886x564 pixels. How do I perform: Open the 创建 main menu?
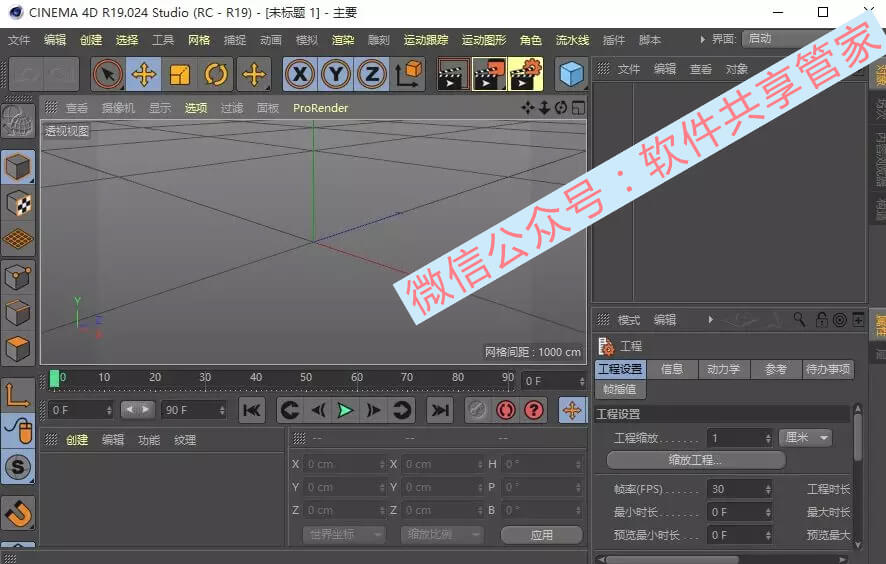pyautogui.click(x=91, y=40)
